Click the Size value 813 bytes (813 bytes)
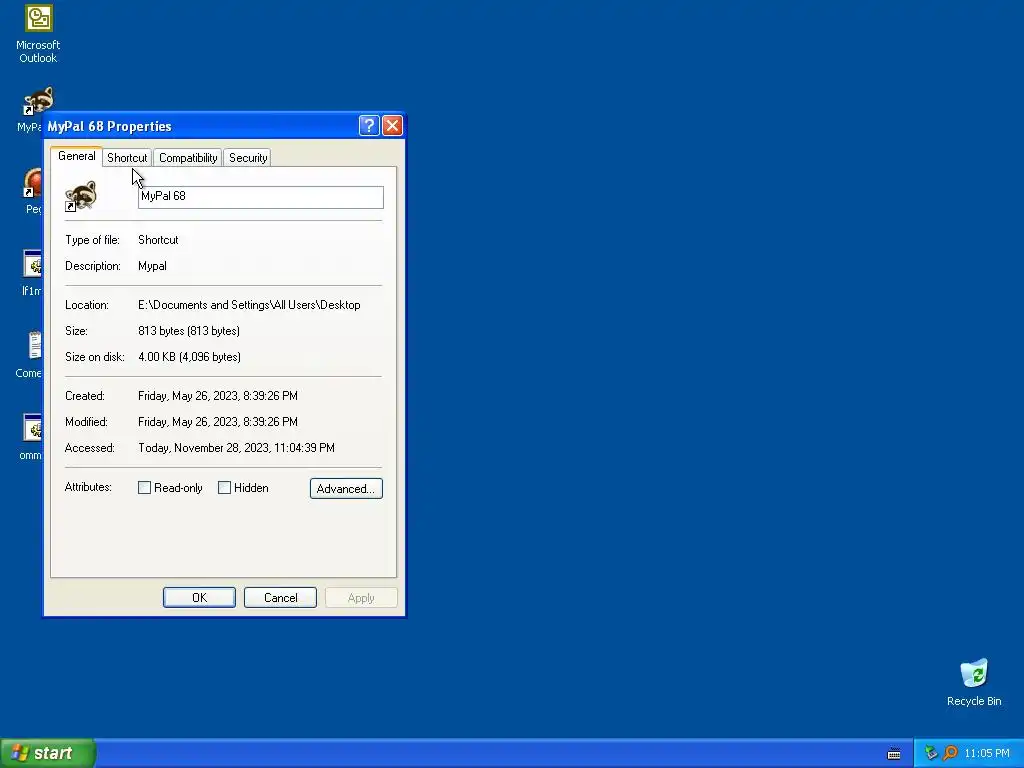 click(x=189, y=331)
